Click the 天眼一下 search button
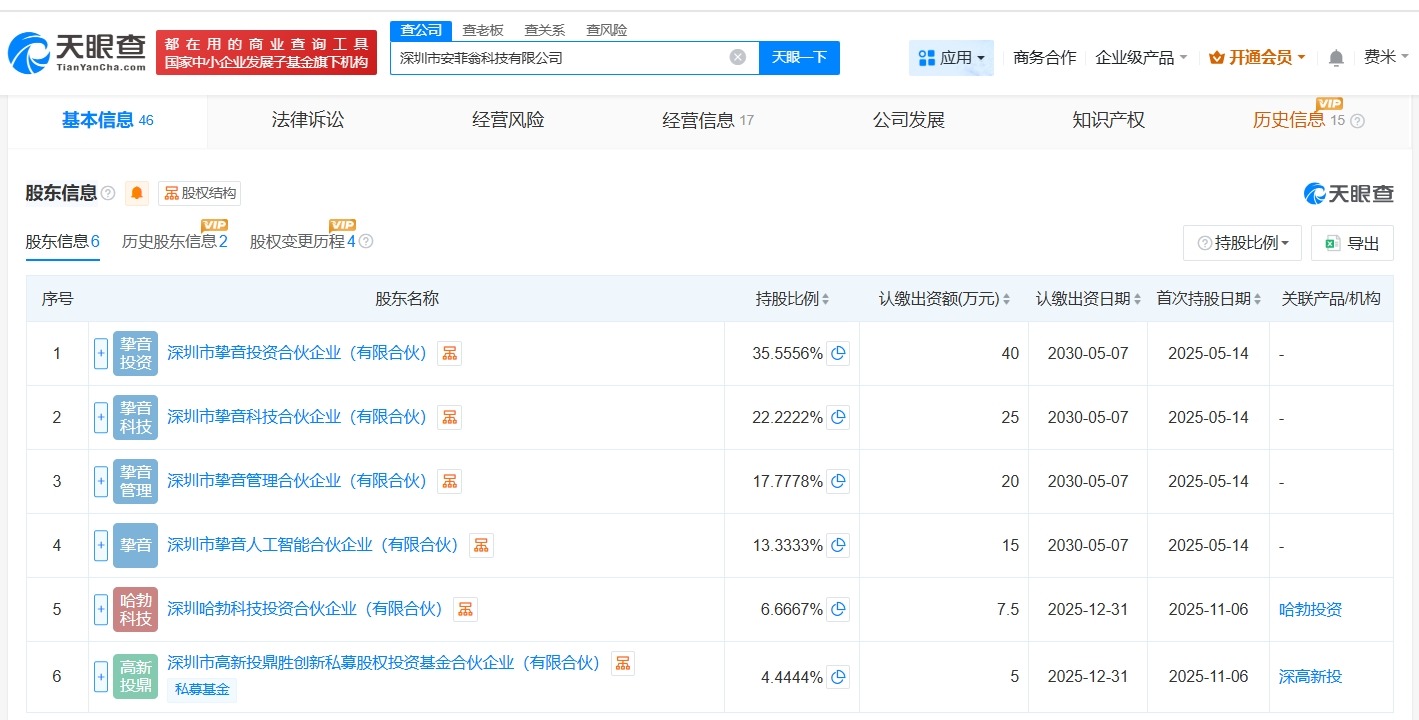This screenshot has width=1419, height=720. pos(799,57)
